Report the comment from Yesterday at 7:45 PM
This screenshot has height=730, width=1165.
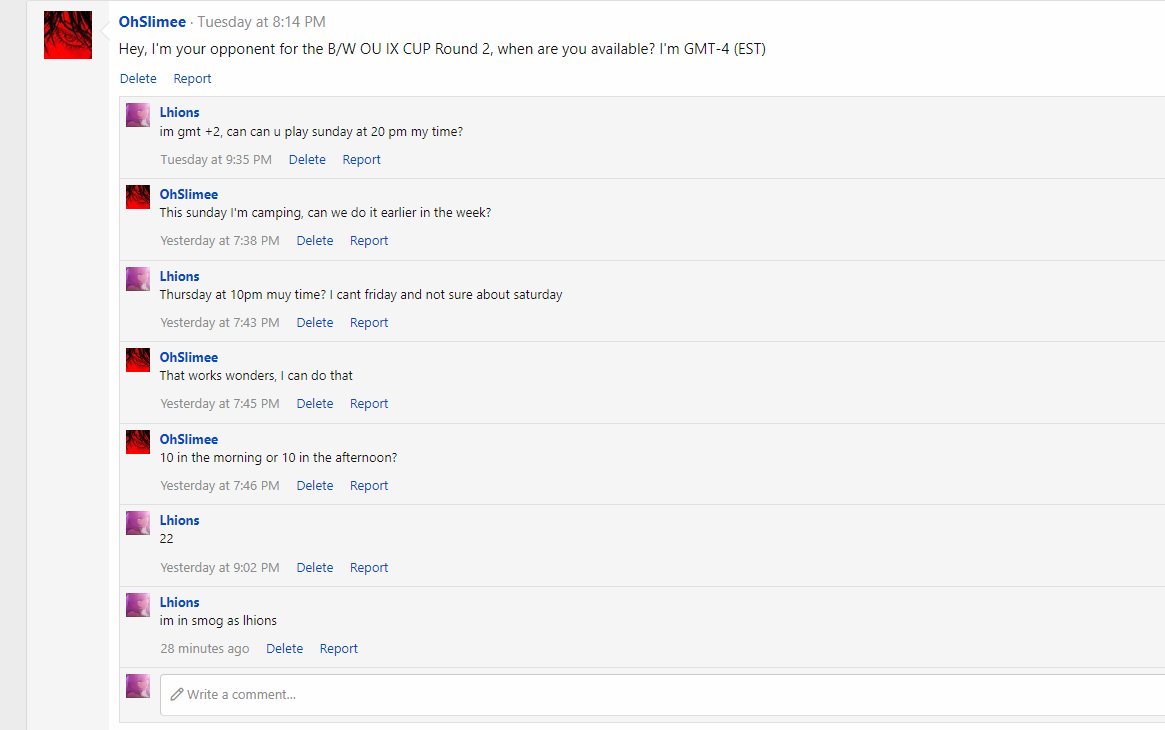pos(369,404)
